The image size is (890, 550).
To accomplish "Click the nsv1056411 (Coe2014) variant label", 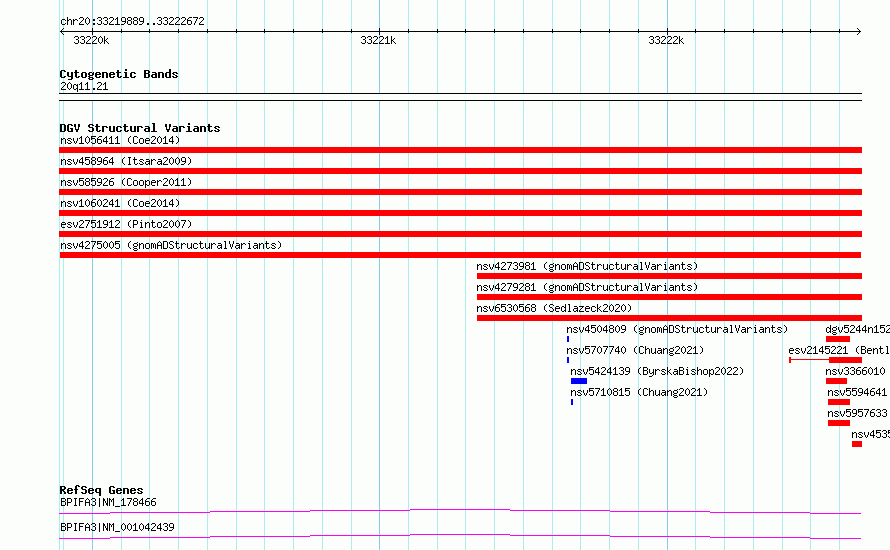I will pos(120,140).
